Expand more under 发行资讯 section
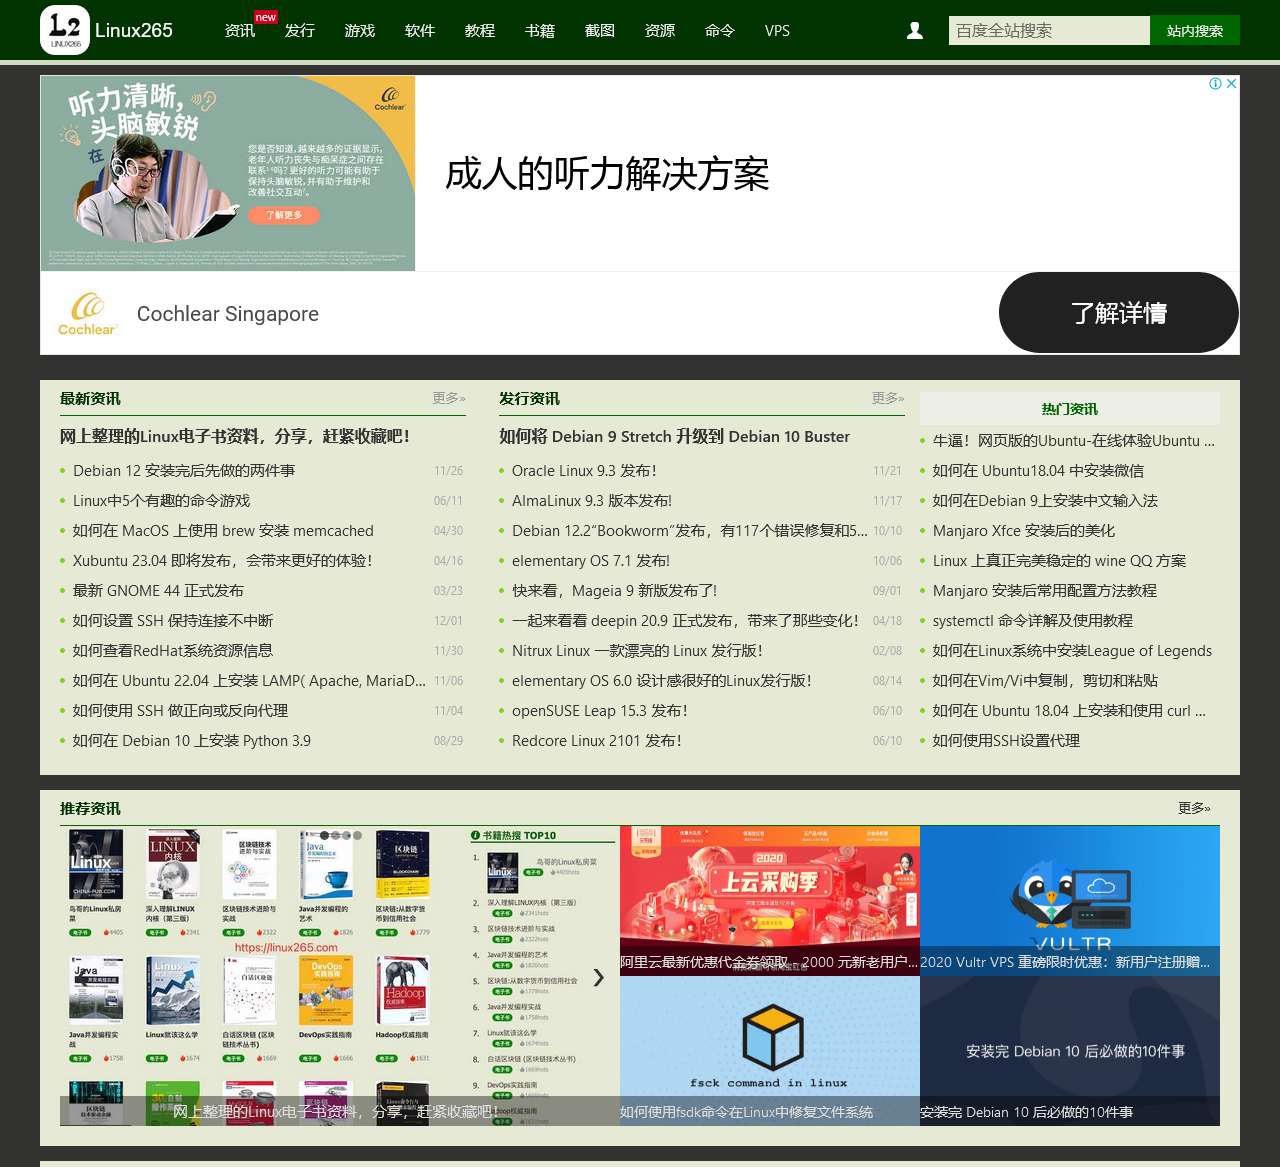This screenshot has width=1280, height=1167. [x=887, y=398]
